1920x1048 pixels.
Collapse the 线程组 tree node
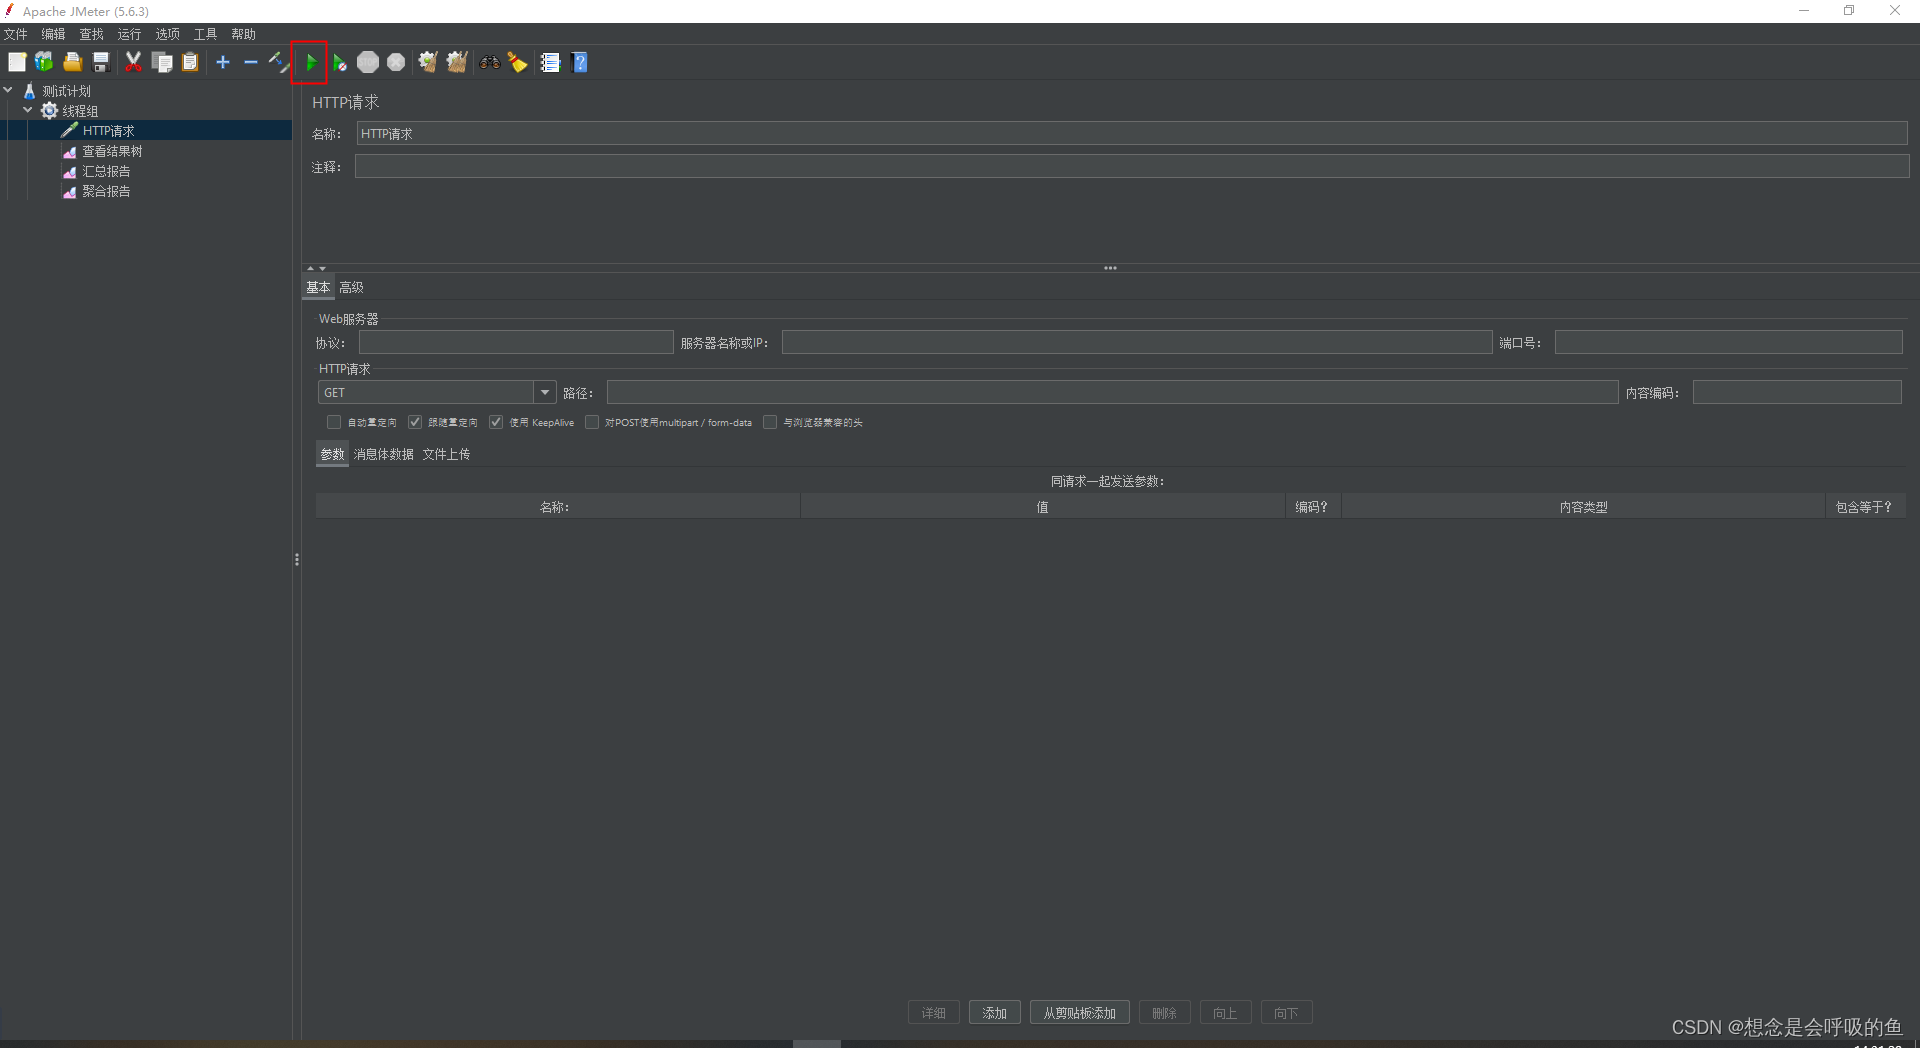[x=28, y=110]
